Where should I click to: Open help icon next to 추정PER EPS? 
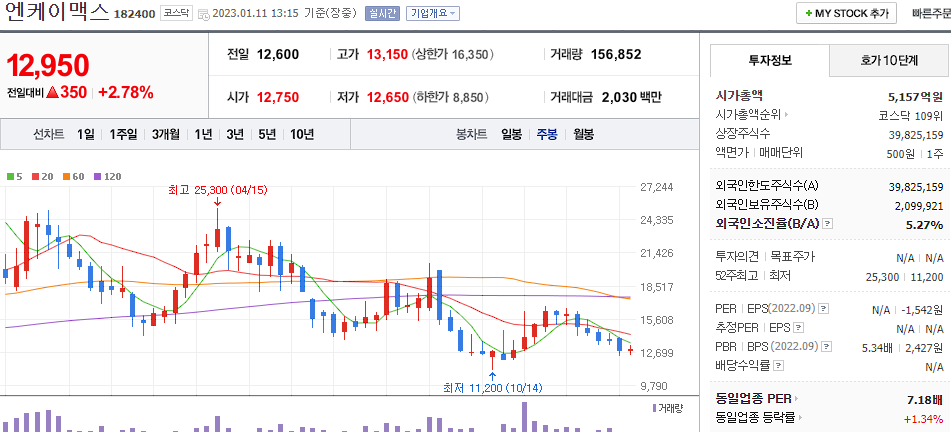click(x=799, y=328)
